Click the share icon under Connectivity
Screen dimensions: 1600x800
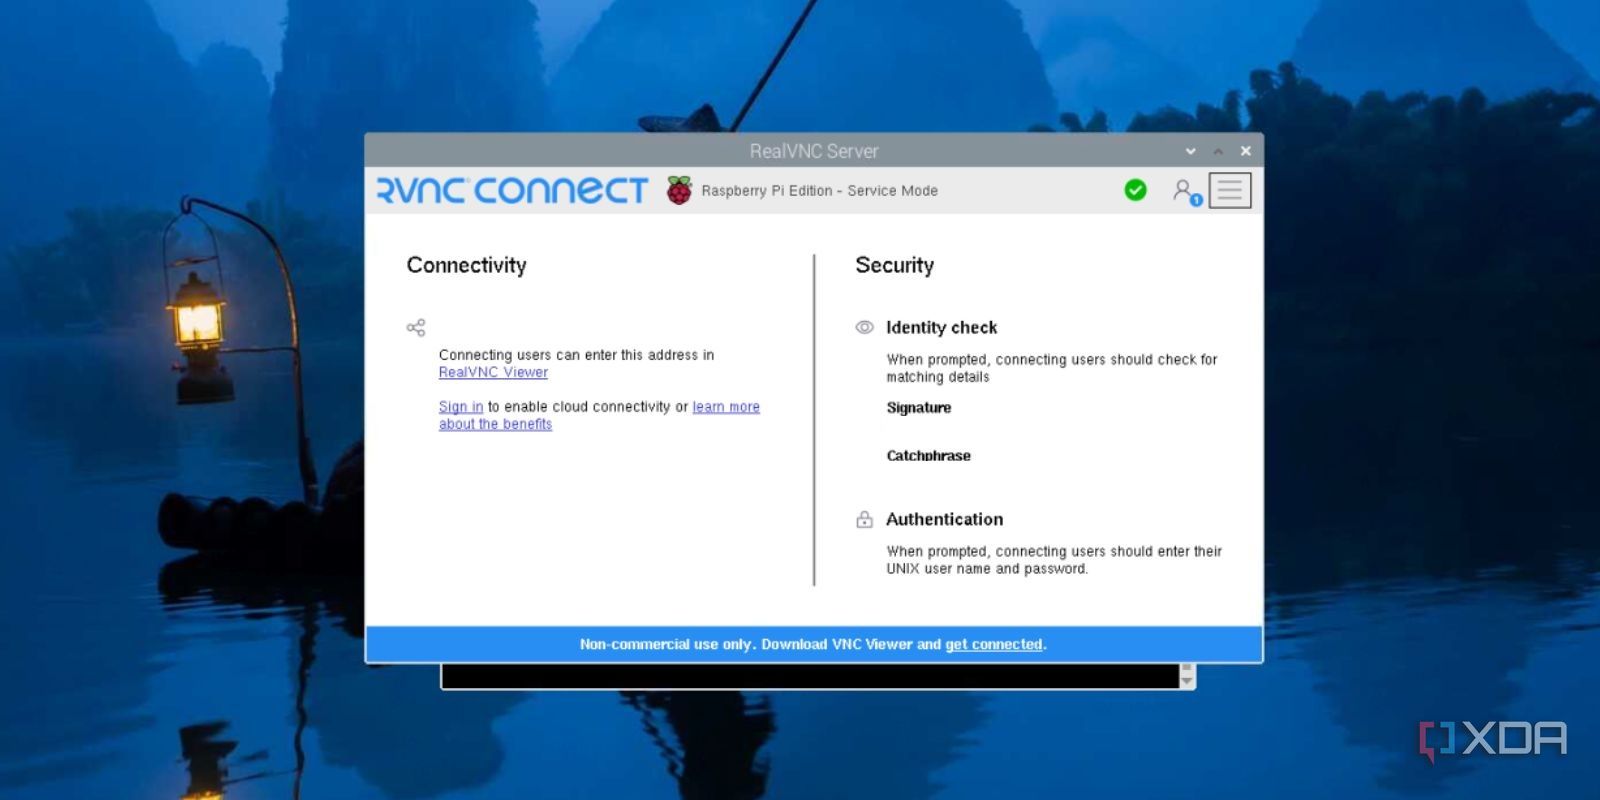pos(416,327)
